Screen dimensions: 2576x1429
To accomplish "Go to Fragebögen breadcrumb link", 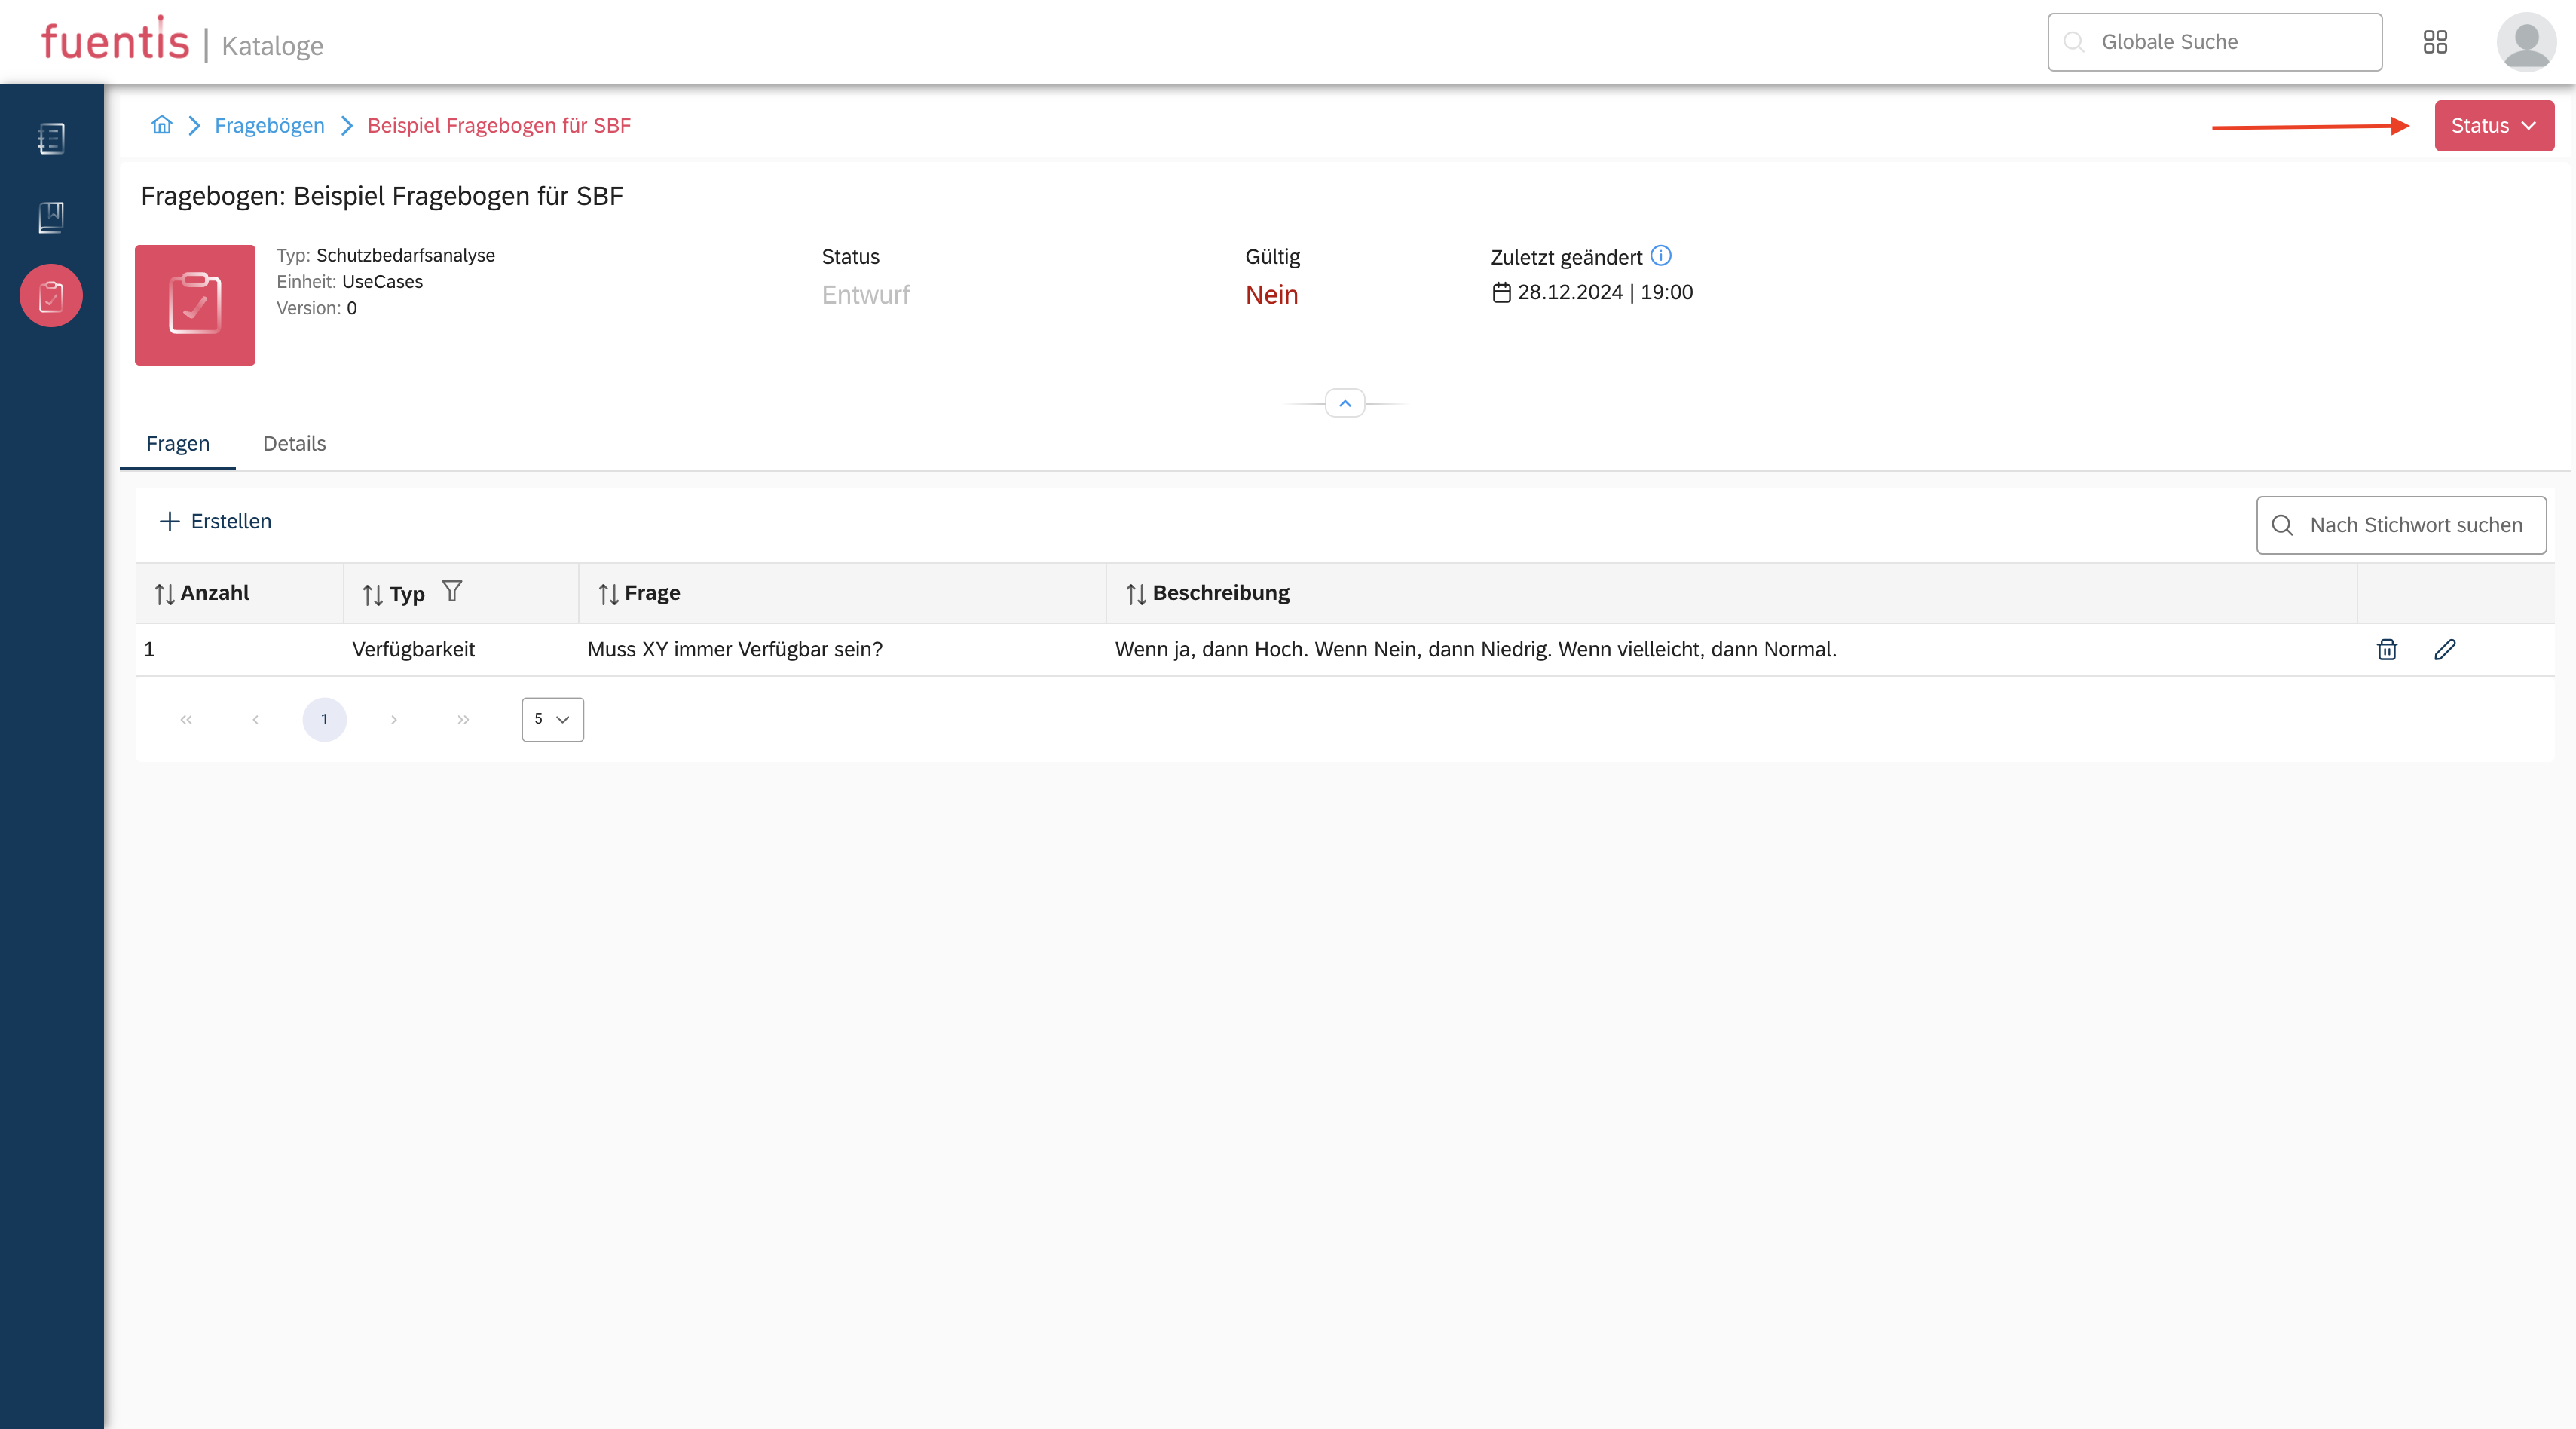I will [x=269, y=125].
